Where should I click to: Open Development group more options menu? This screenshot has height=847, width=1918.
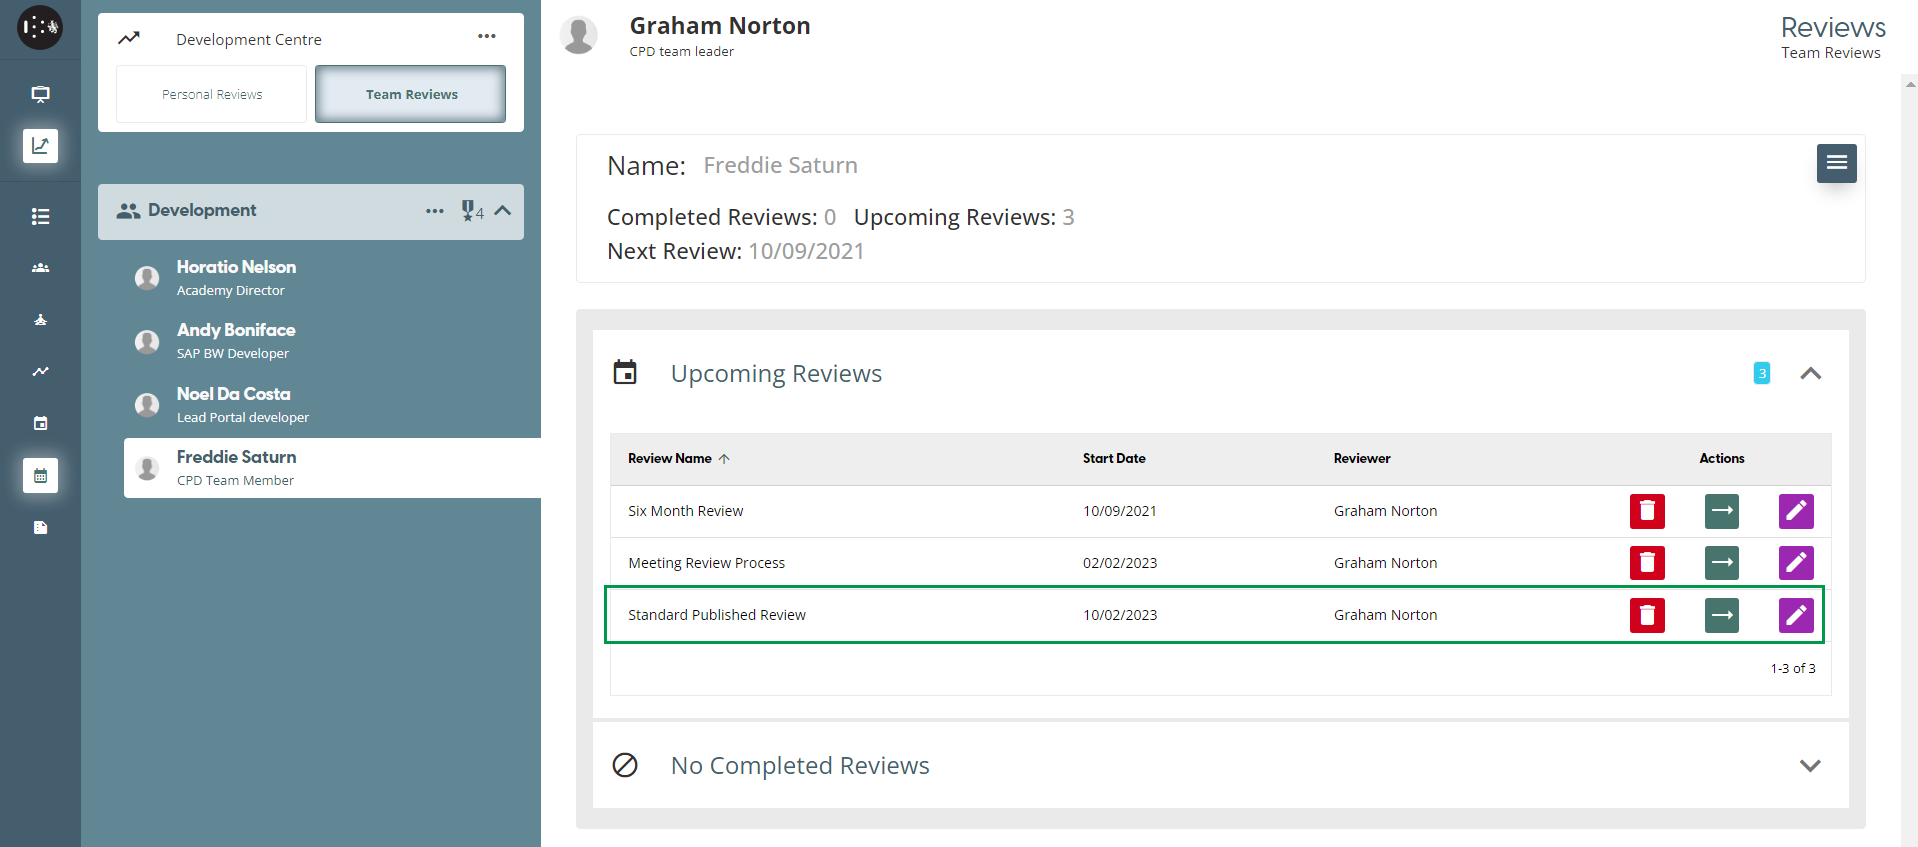[435, 211]
